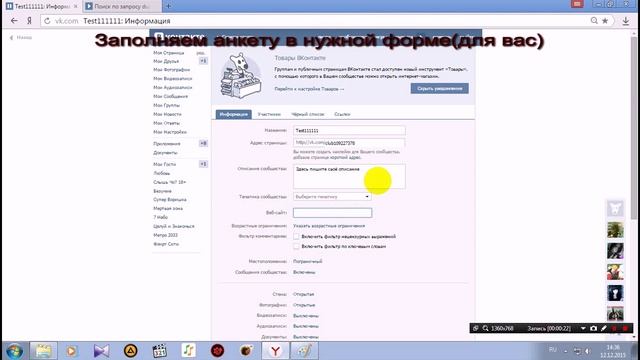Click the first red pause recording button
This screenshot has width=640, height=360.
click(615, 328)
